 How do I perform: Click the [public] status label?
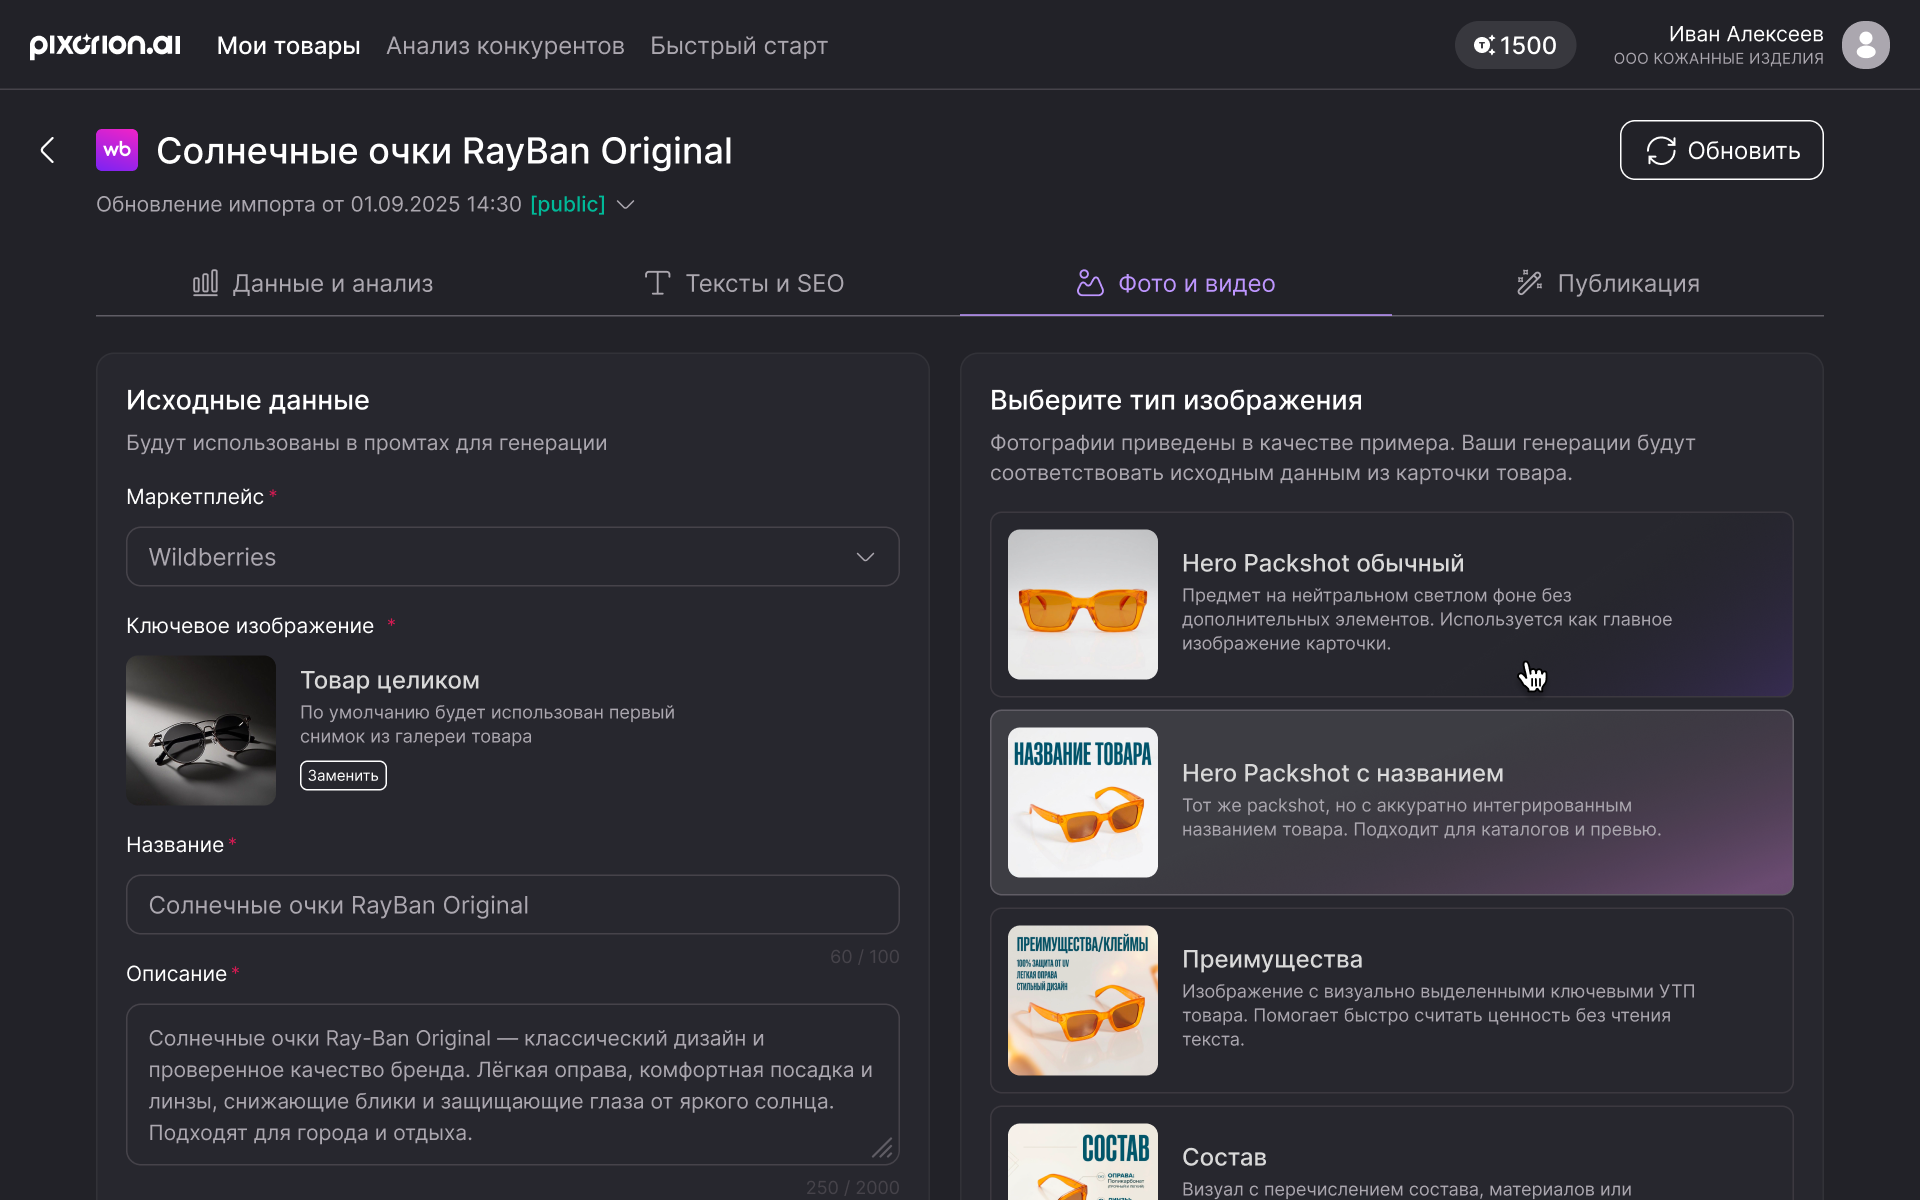[x=567, y=204]
